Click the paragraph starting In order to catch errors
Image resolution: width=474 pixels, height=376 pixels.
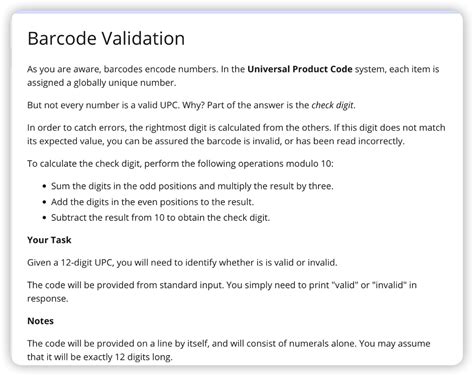[x=236, y=134]
